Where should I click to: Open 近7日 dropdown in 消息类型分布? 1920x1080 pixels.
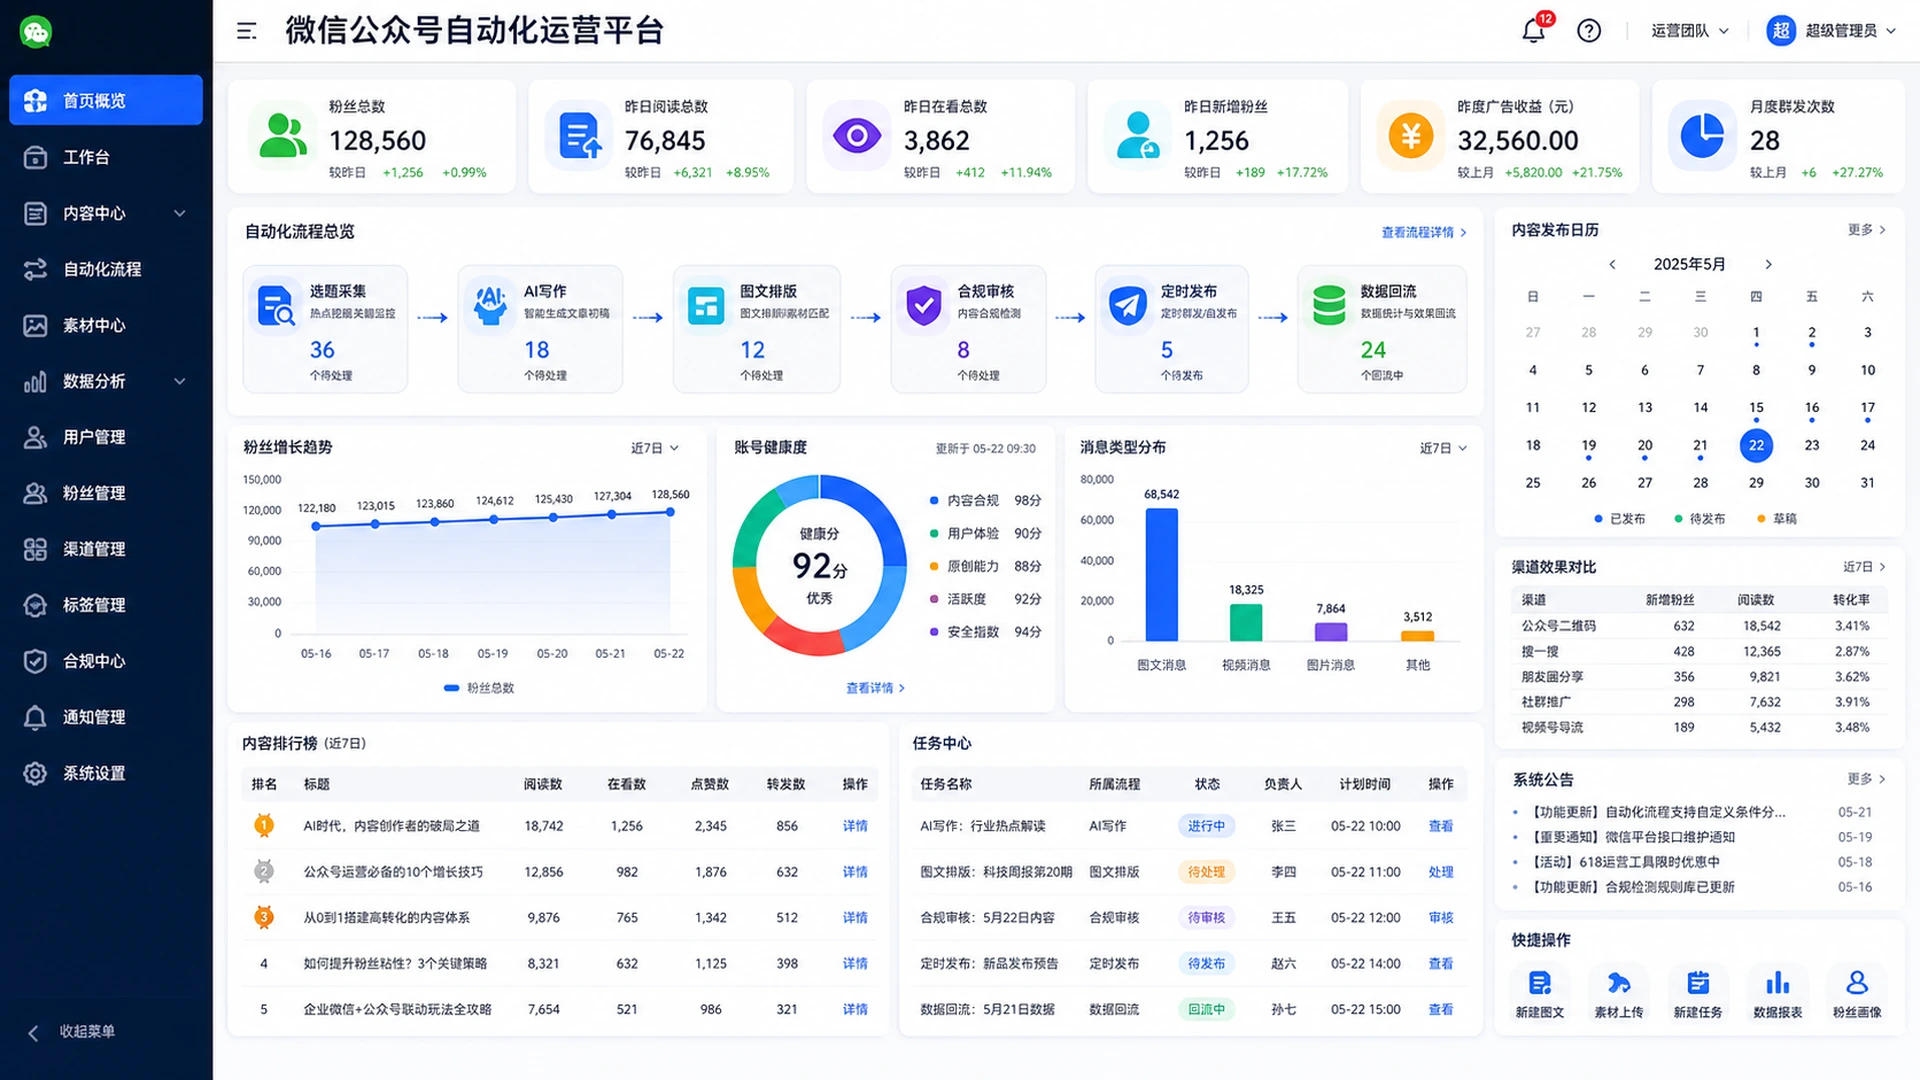coord(1444,448)
